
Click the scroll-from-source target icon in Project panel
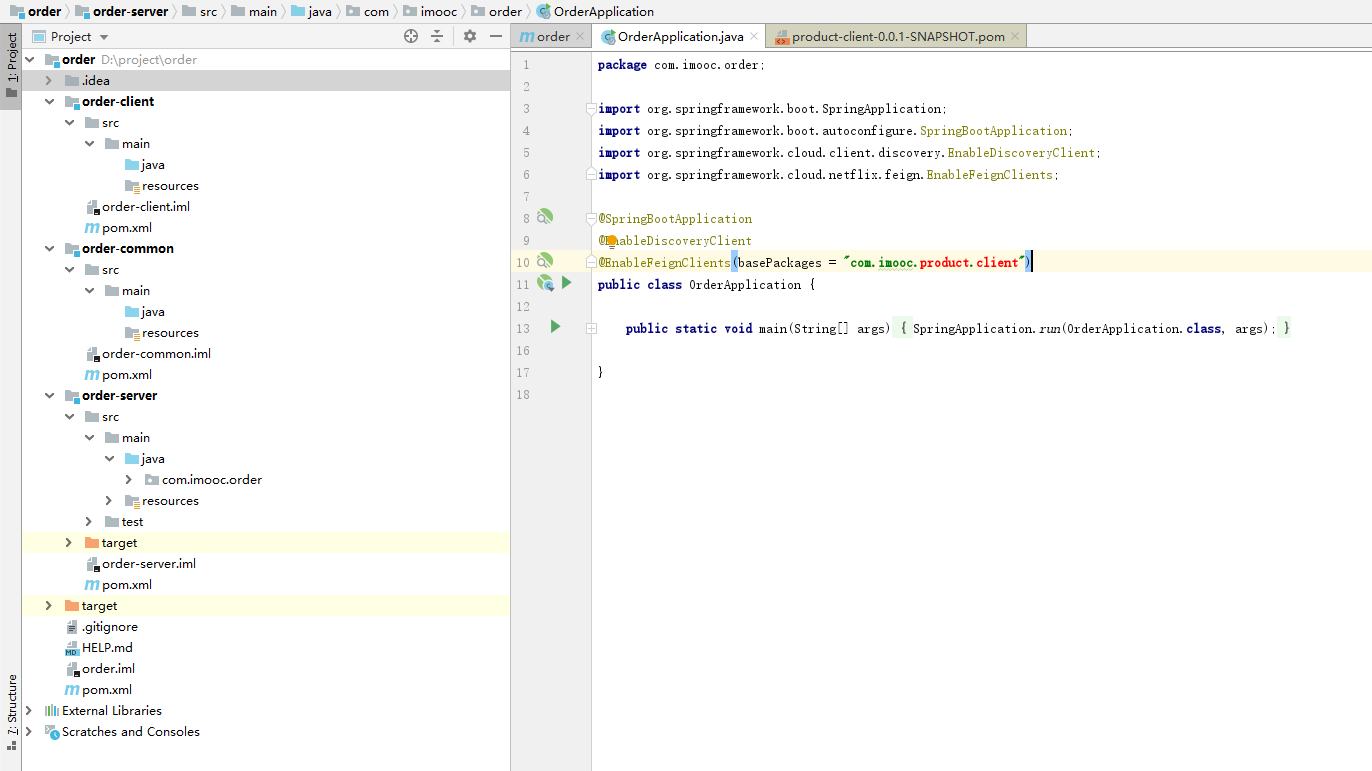[411, 36]
